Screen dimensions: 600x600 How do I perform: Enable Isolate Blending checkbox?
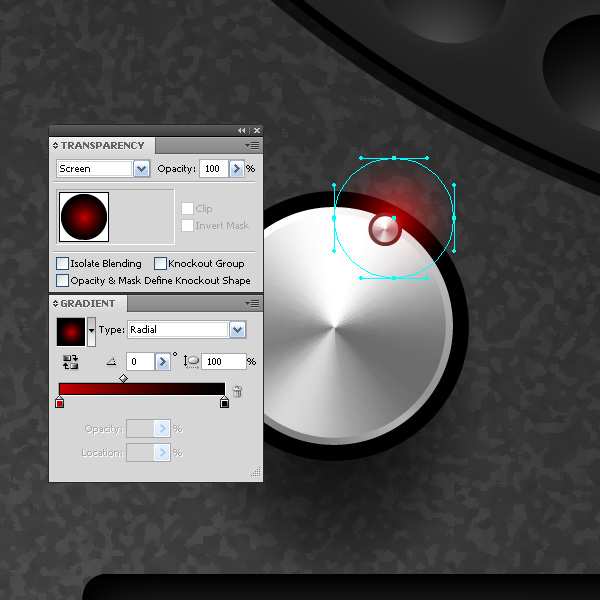pyautogui.click(x=62, y=264)
